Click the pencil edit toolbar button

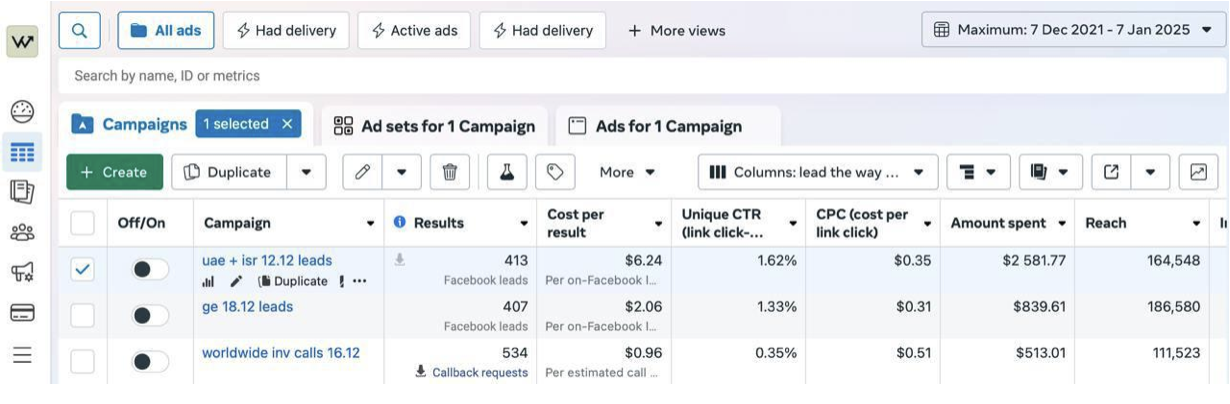362,172
